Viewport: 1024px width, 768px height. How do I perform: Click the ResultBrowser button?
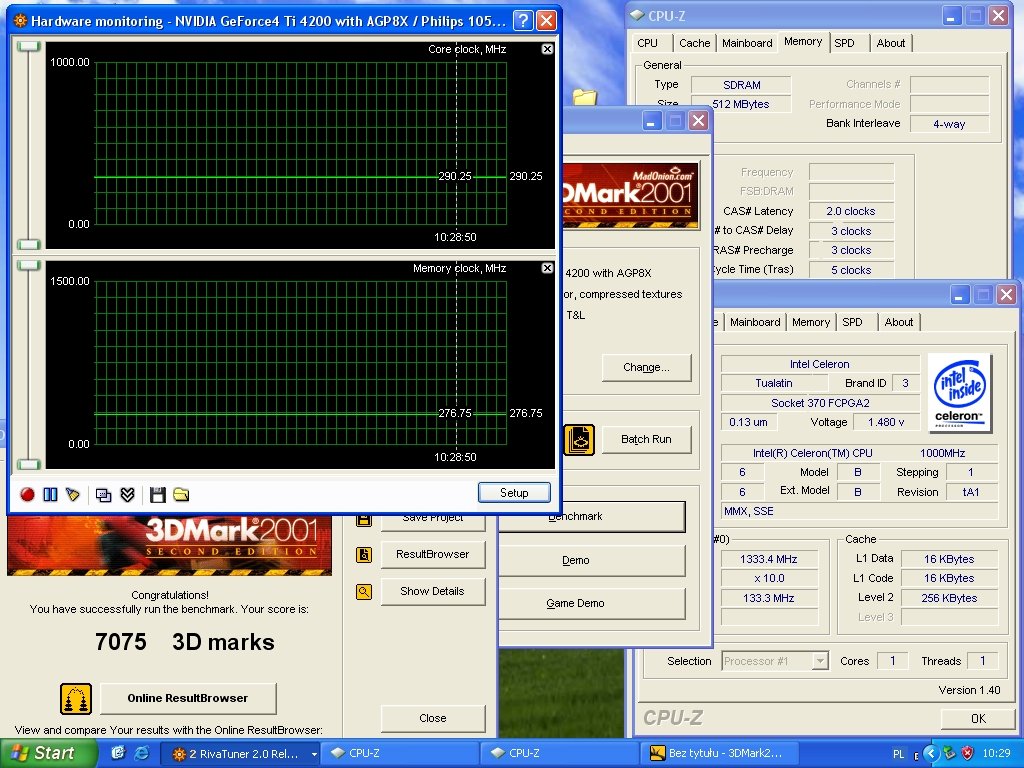(432, 554)
